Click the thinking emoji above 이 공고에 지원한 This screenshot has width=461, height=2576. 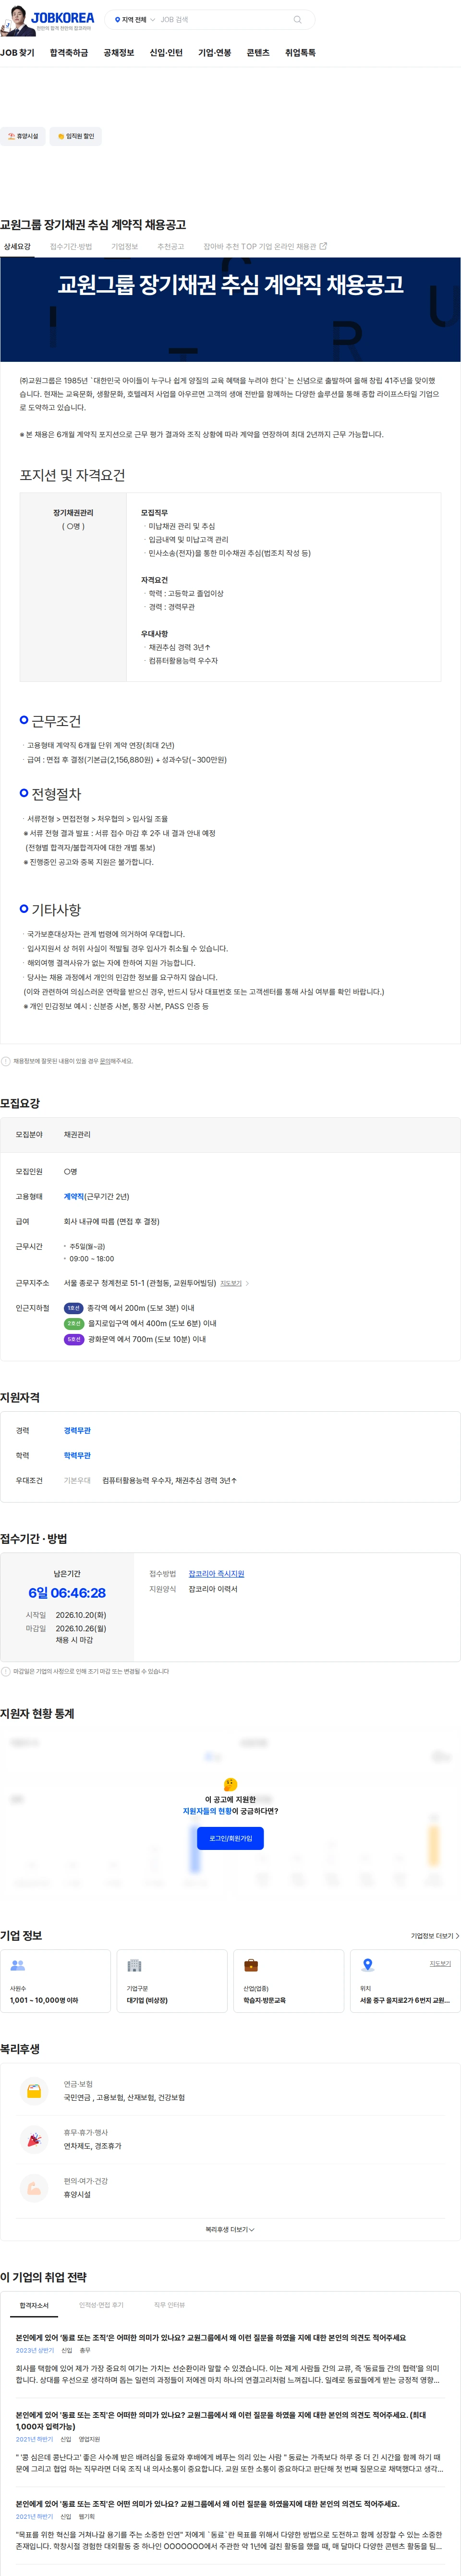pyautogui.click(x=230, y=1784)
